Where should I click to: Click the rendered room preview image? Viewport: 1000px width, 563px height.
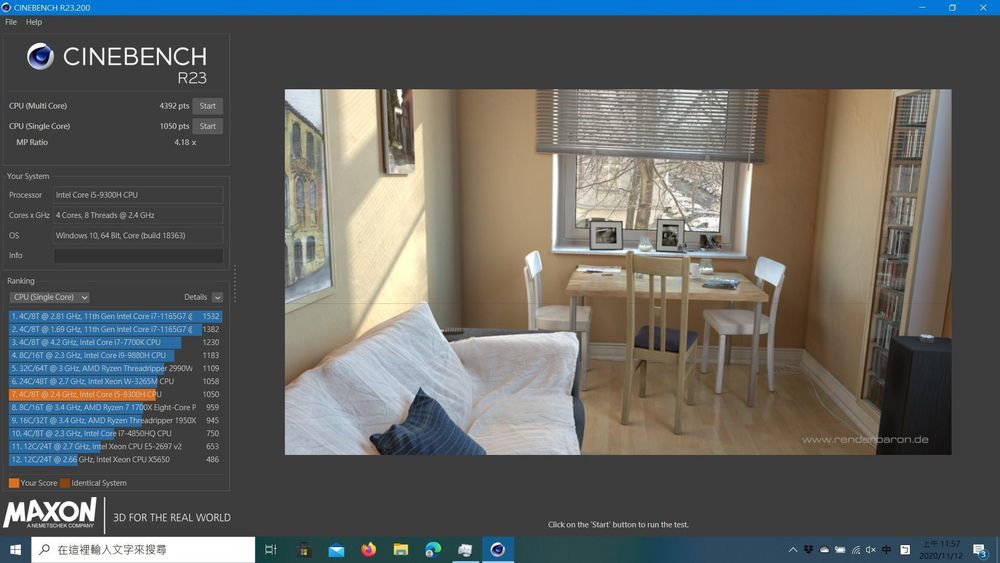pyautogui.click(x=617, y=272)
